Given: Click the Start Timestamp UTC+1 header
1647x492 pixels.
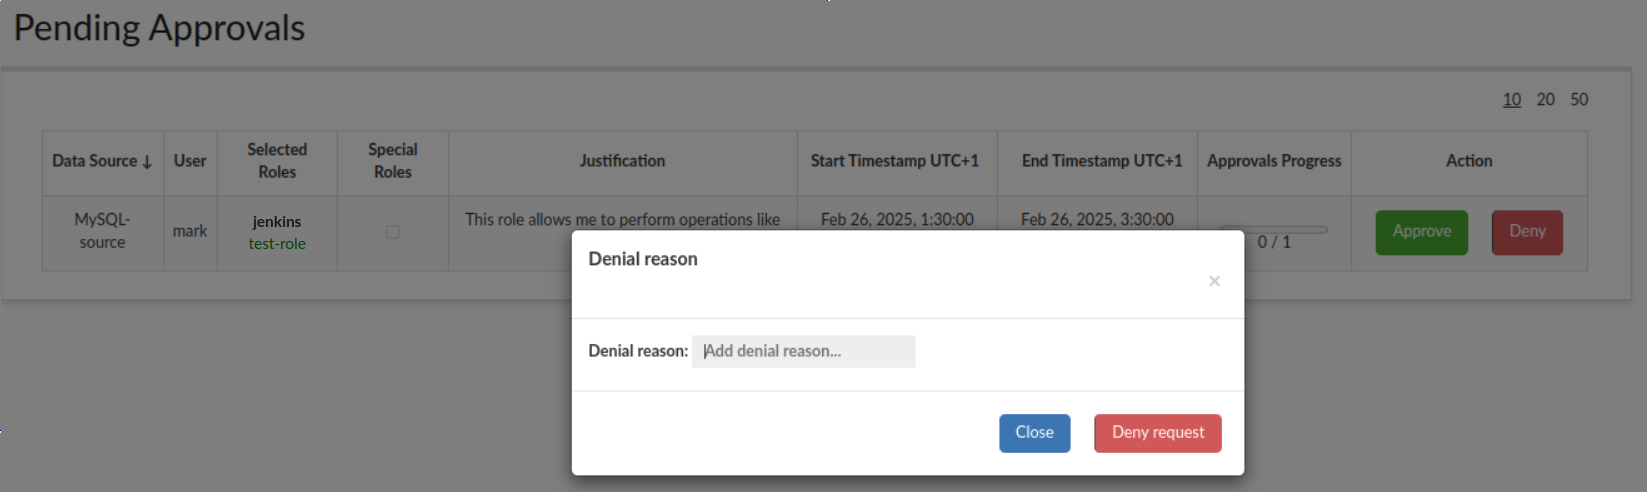Looking at the screenshot, I should pyautogui.click(x=895, y=161).
